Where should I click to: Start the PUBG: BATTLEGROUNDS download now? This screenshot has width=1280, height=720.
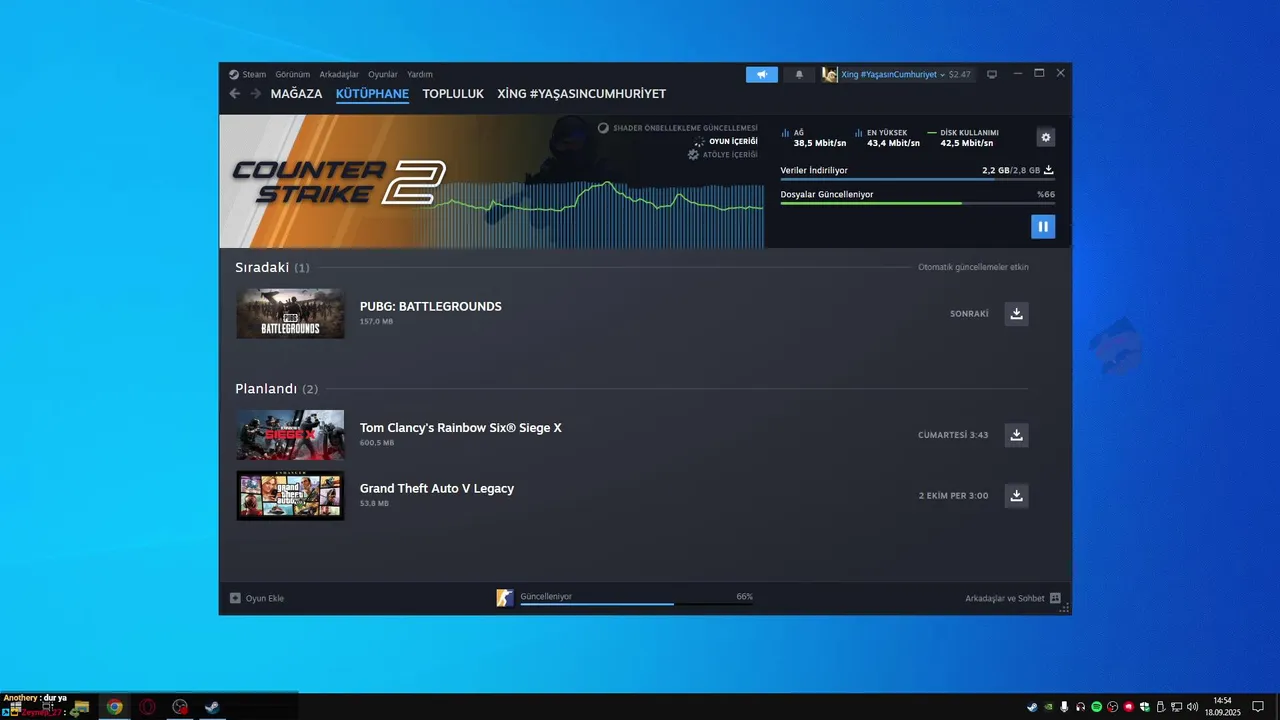pyautogui.click(x=1016, y=314)
